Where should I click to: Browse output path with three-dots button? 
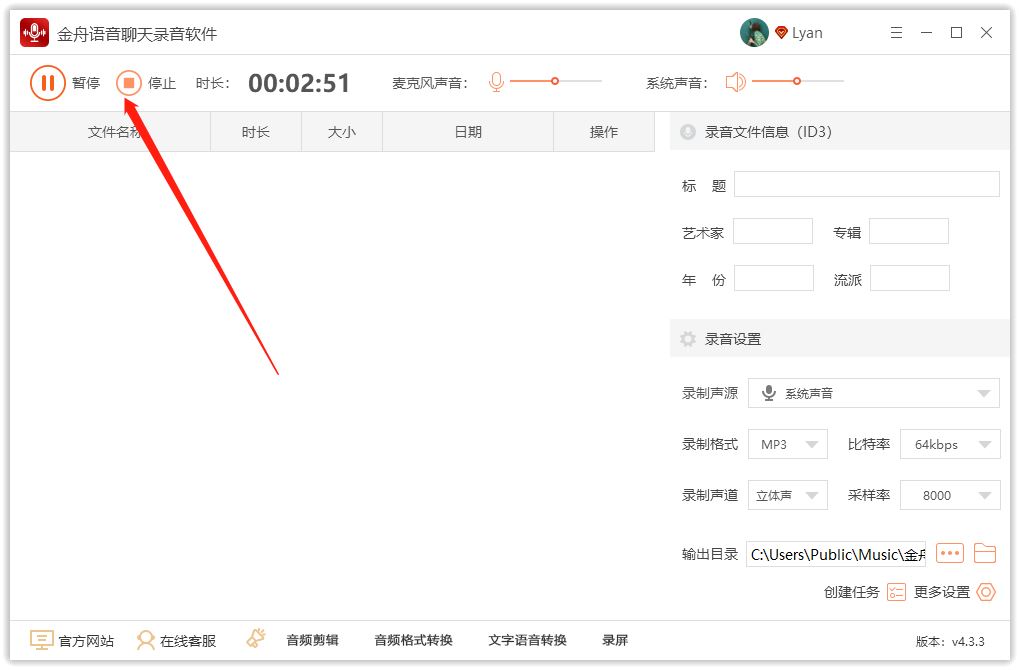[949, 553]
